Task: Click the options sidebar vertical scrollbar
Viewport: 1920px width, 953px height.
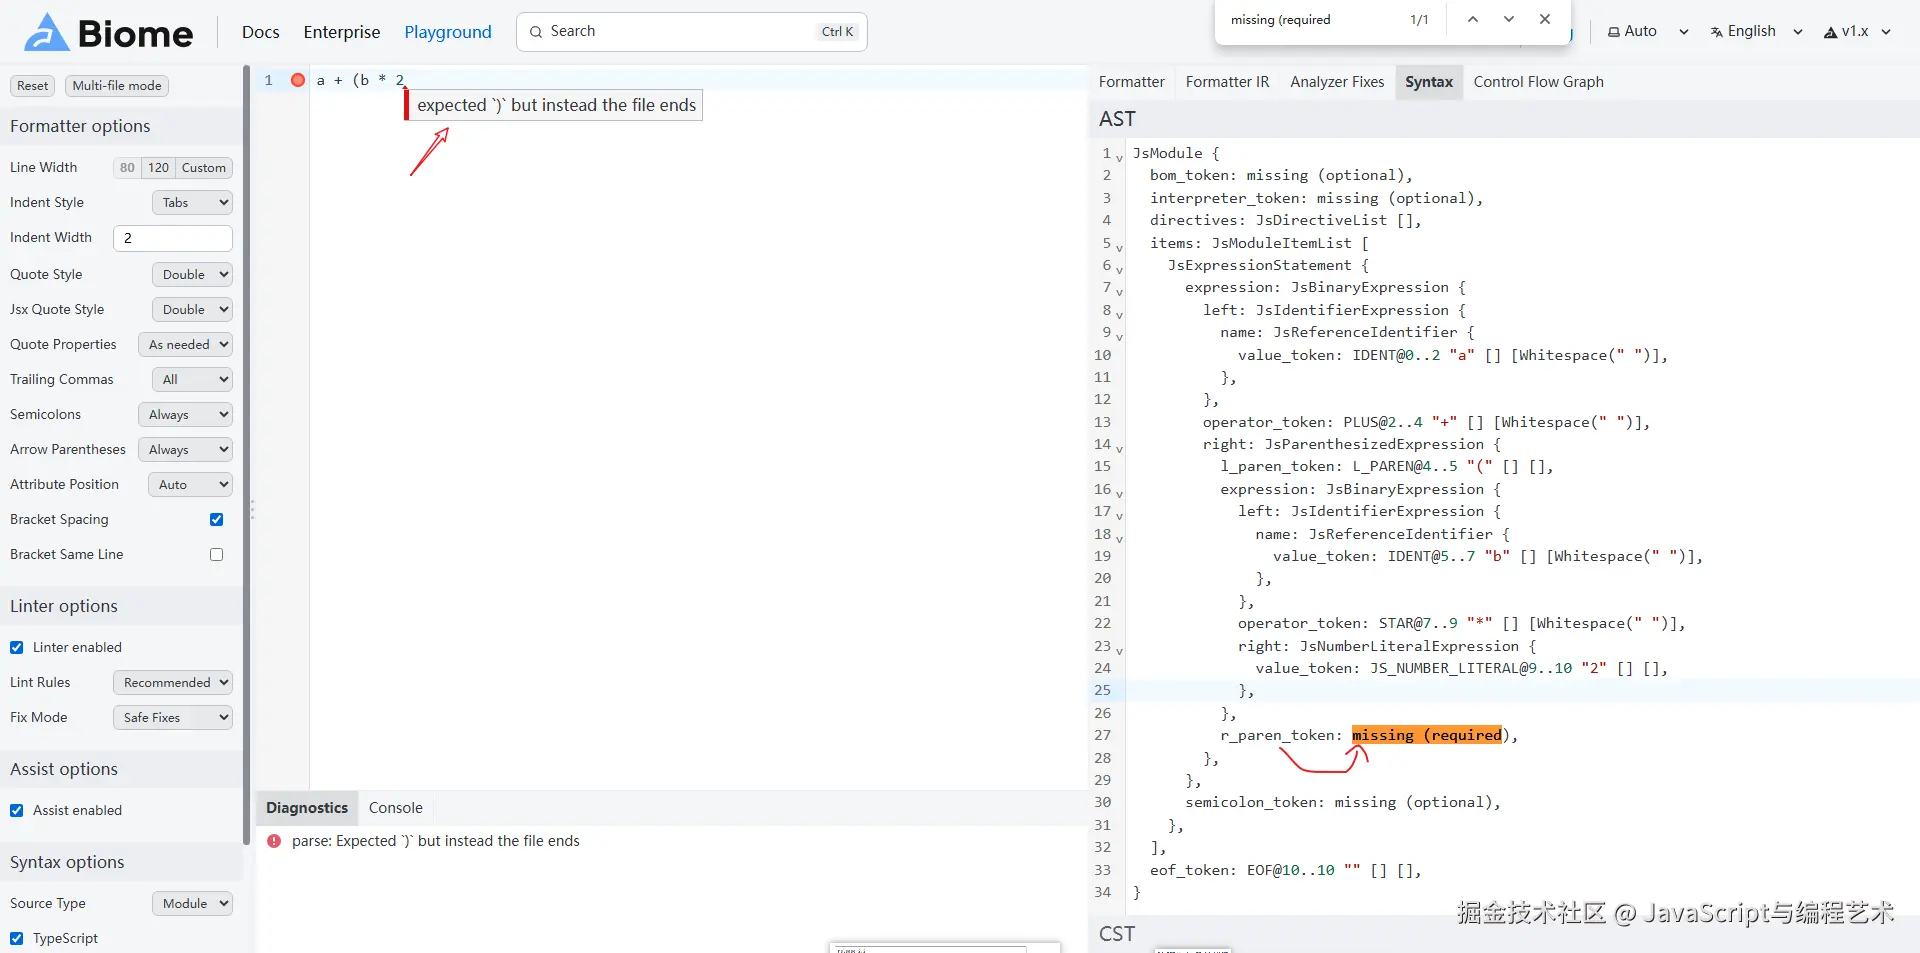Action: 246,455
